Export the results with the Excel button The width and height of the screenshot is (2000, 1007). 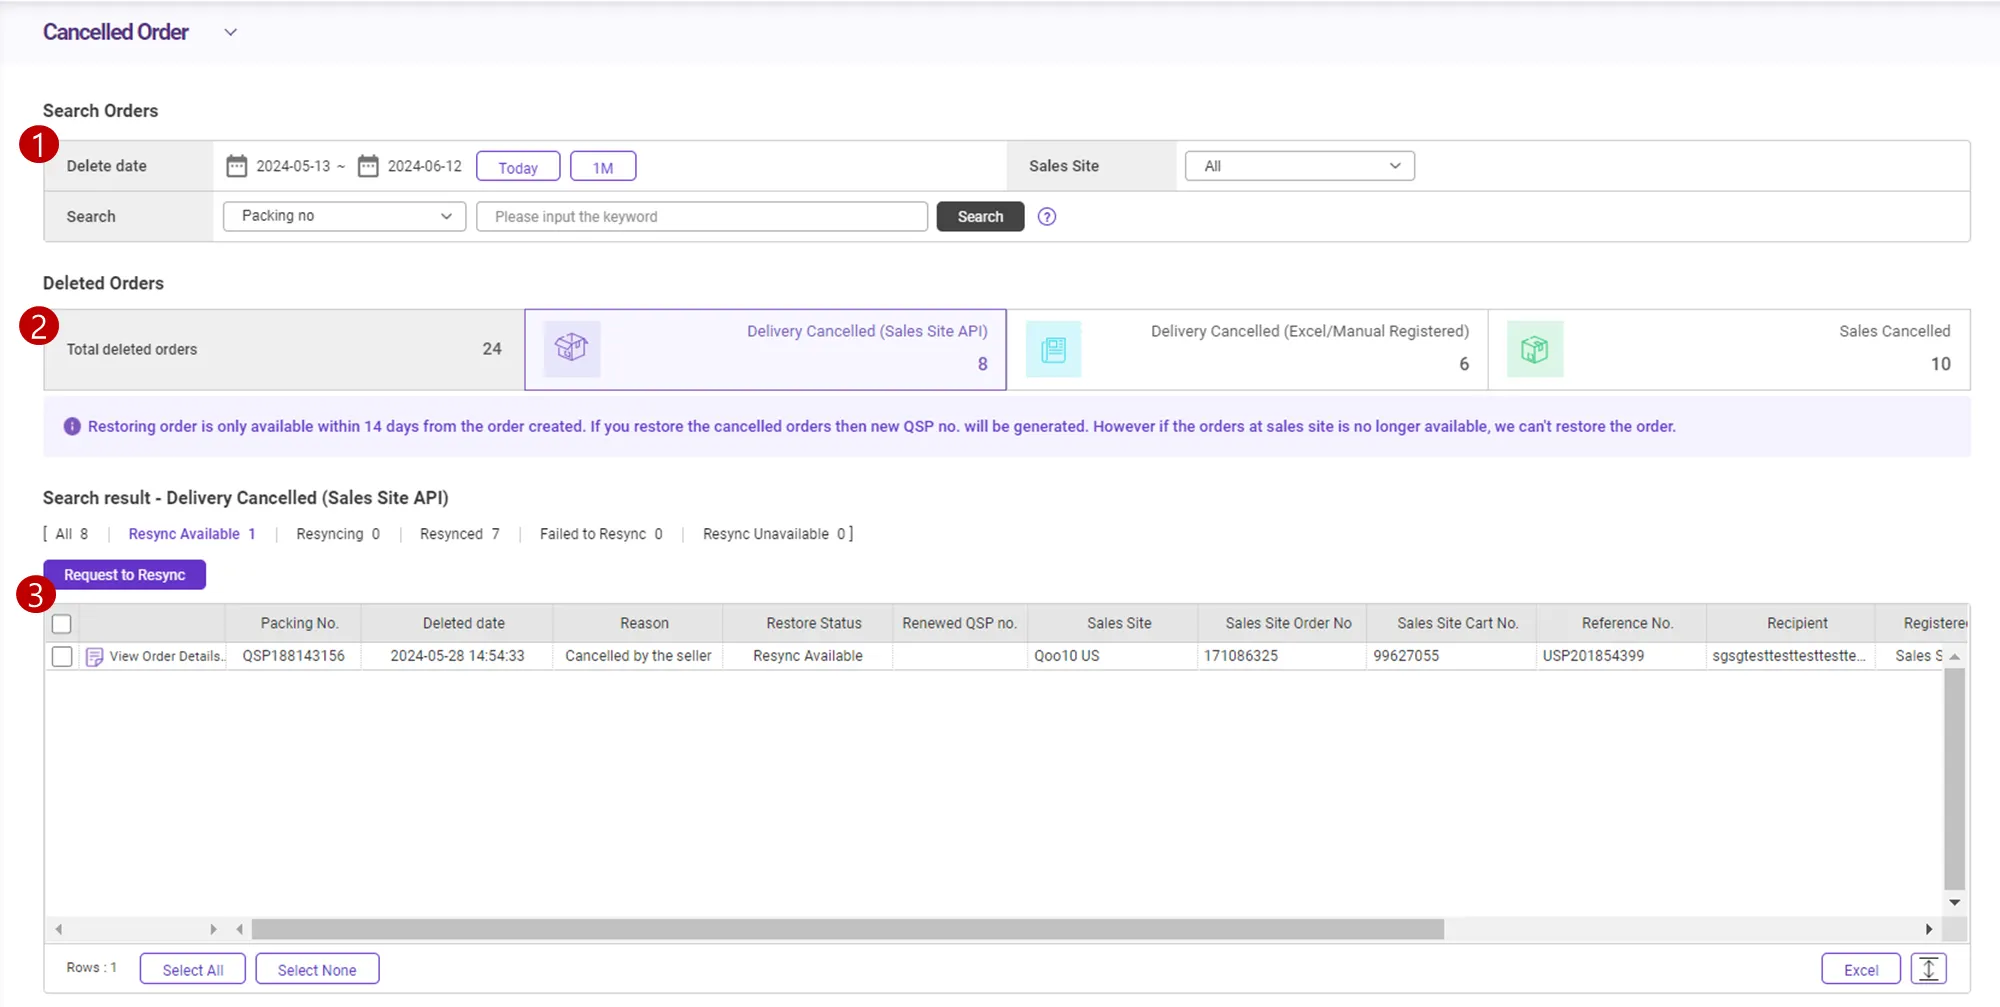1861,969
